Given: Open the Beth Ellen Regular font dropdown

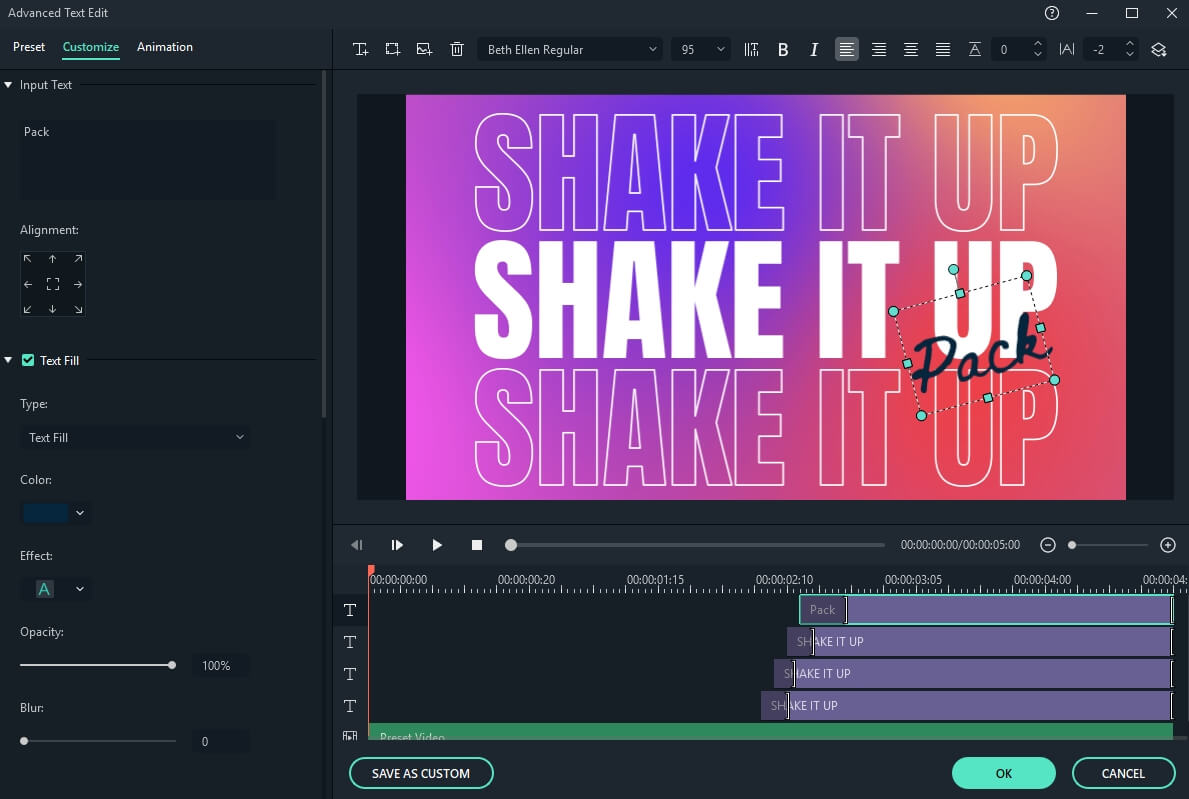Looking at the screenshot, I should (569, 49).
